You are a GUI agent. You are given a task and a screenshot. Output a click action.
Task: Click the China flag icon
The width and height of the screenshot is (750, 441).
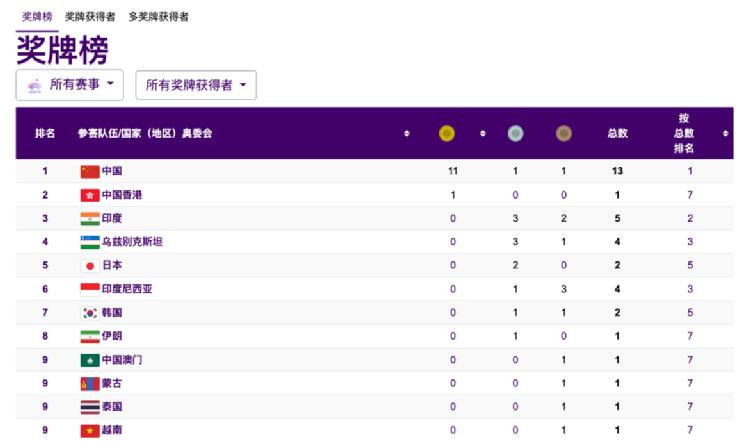(x=90, y=171)
